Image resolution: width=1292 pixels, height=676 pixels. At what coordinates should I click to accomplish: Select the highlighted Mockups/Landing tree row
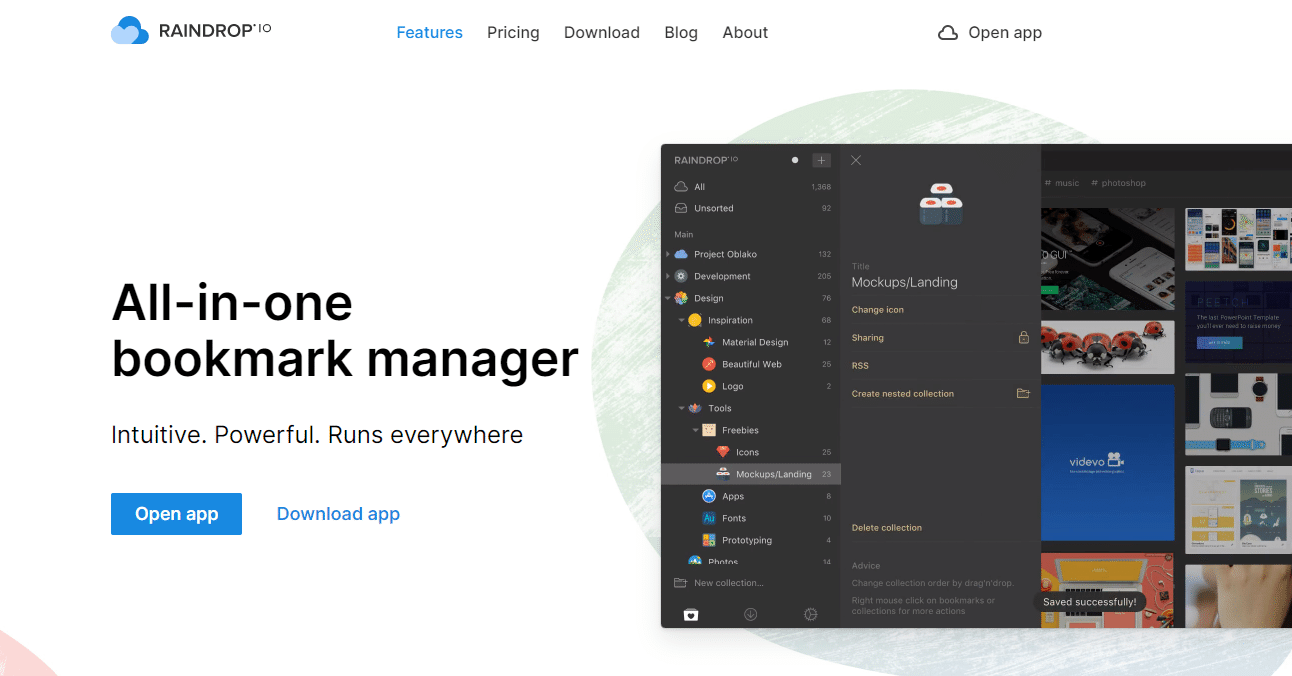click(751, 474)
